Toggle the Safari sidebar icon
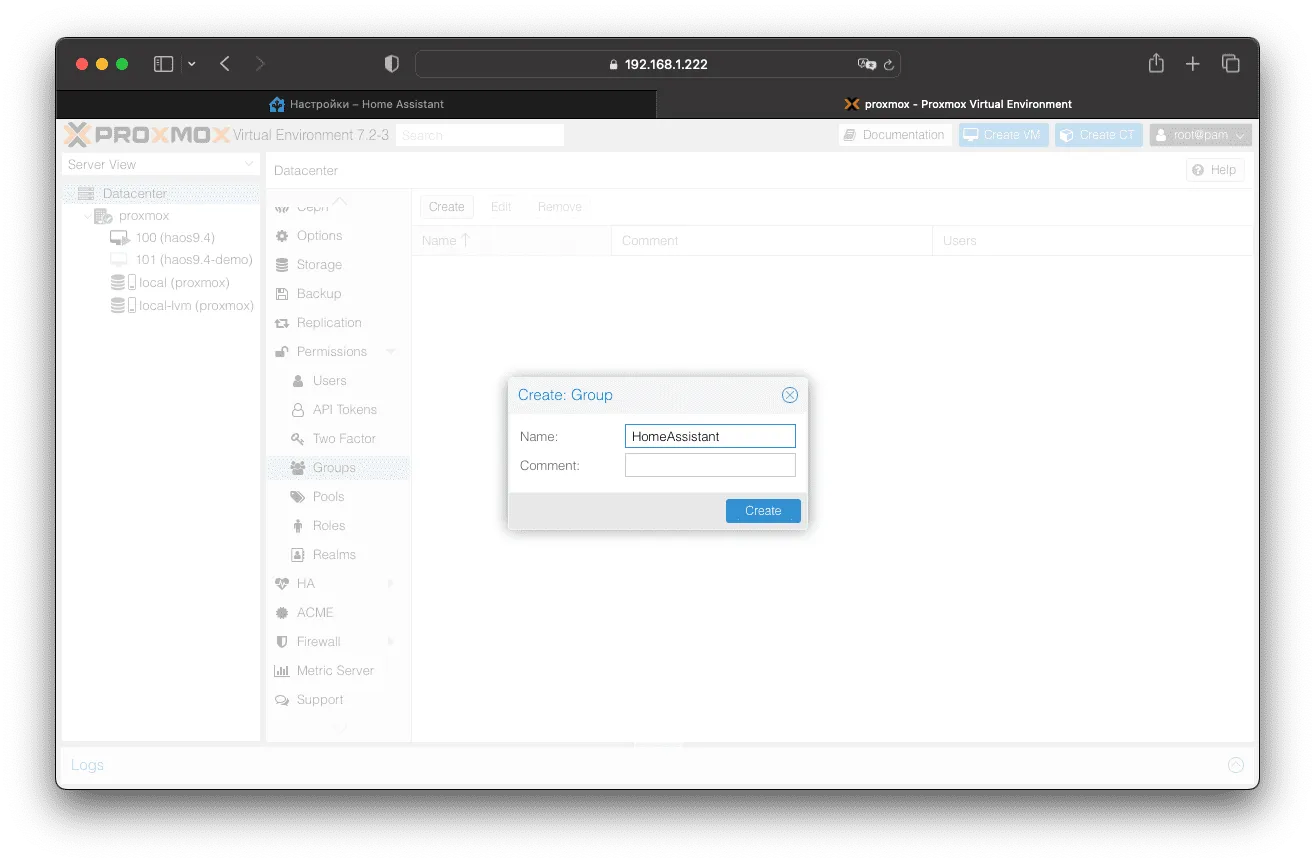The height and width of the screenshot is (863, 1315). click(x=163, y=64)
